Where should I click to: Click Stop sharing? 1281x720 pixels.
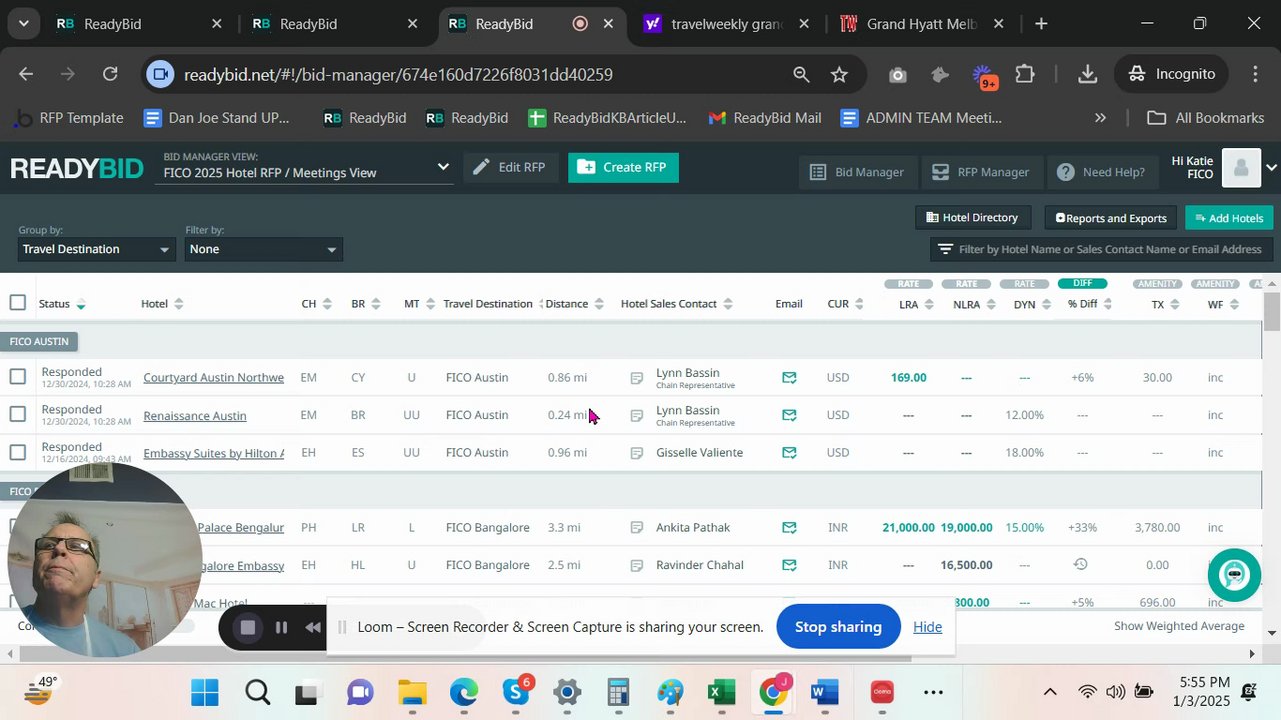click(838, 627)
